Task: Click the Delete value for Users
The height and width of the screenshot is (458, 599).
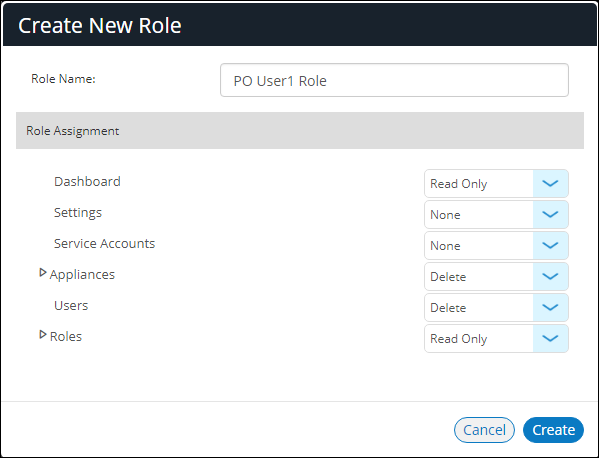Action: click(448, 308)
